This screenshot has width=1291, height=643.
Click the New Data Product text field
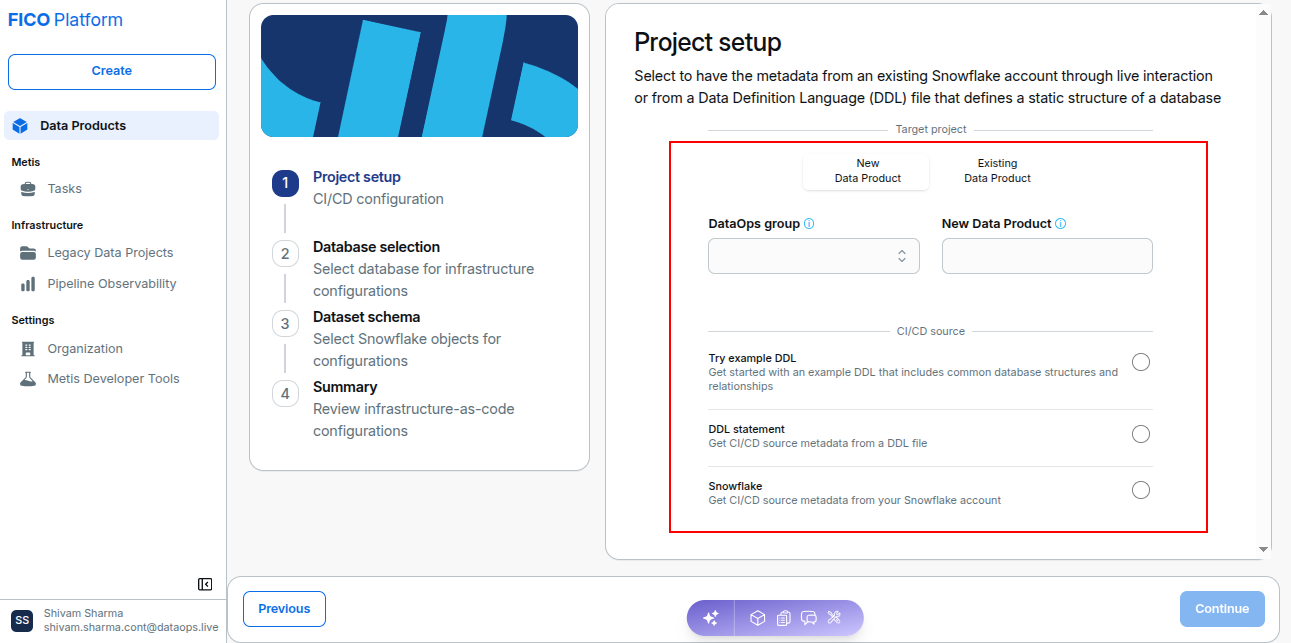(x=1047, y=256)
